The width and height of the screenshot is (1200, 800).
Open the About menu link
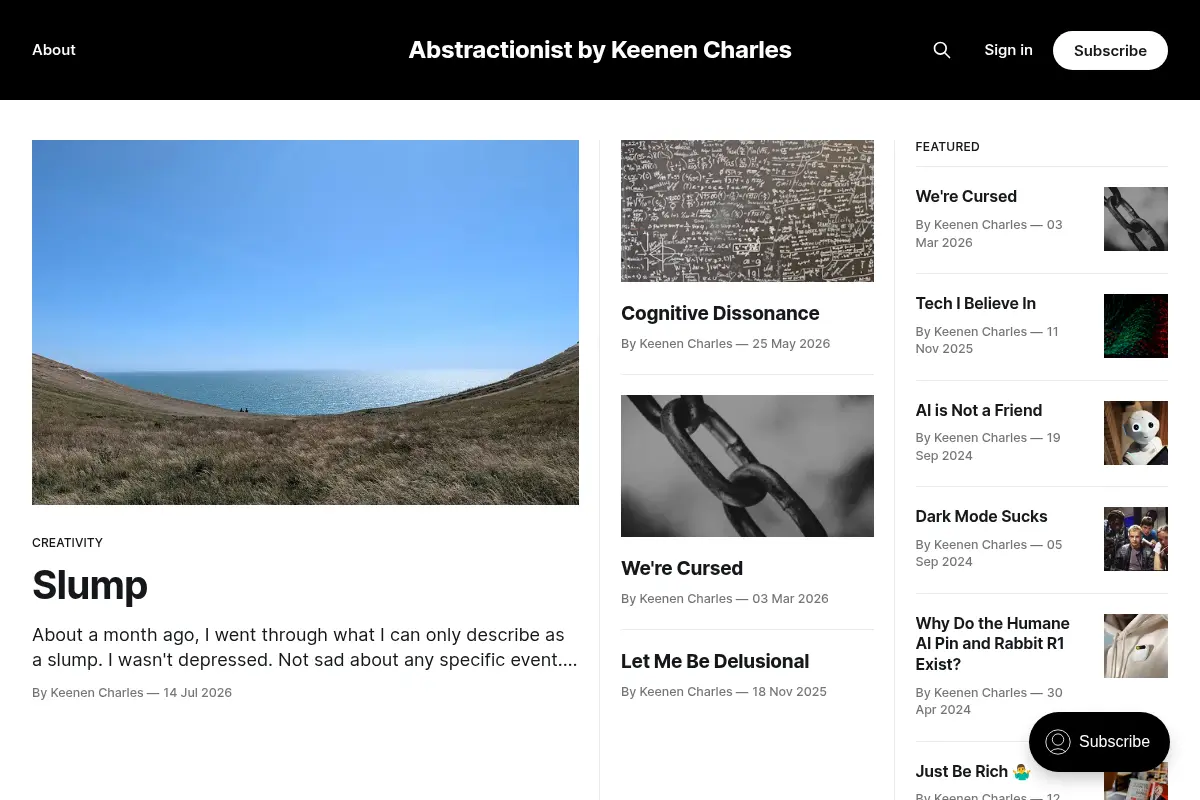(54, 50)
